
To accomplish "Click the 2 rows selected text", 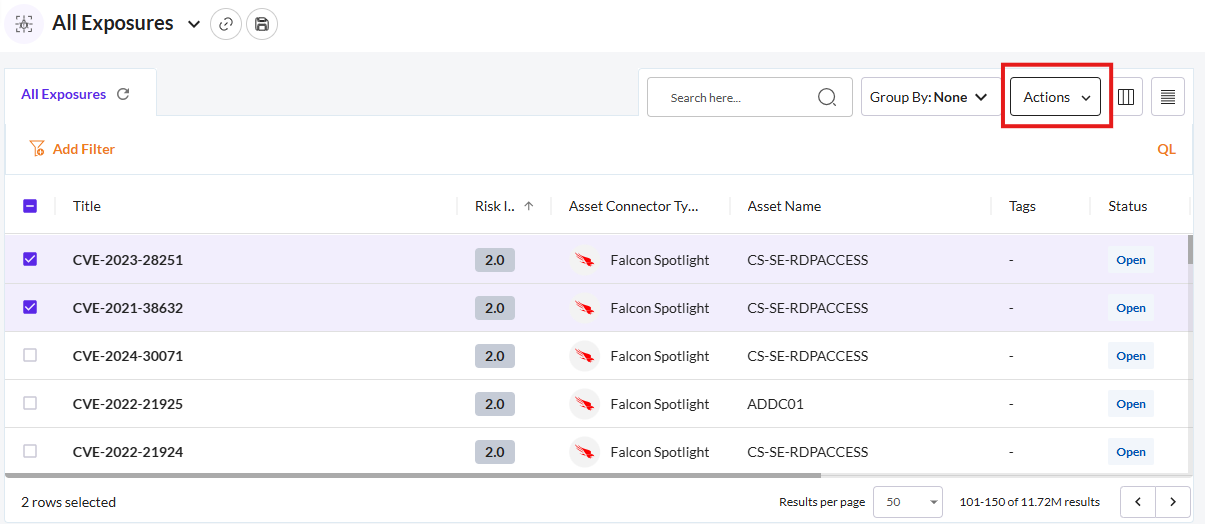I will pyautogui.click(x=69, y=502).
